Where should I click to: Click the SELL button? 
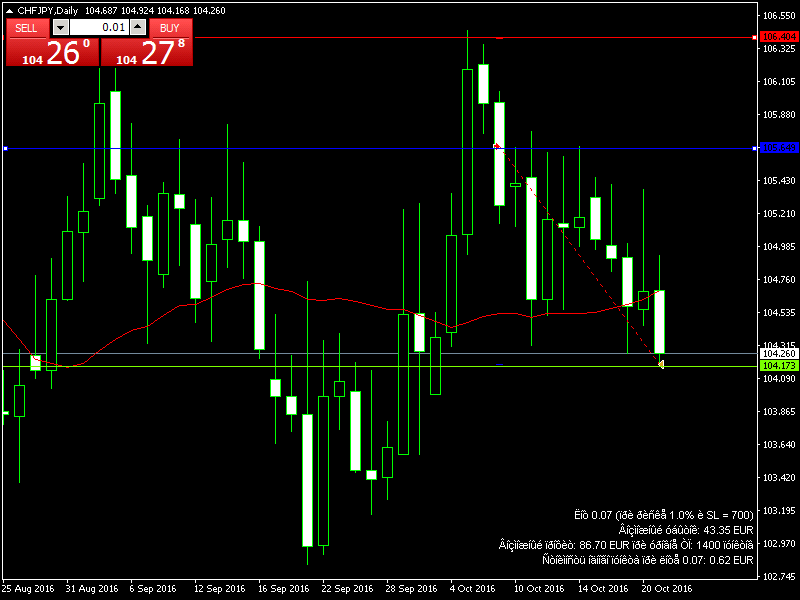pyautogui.click(x=27, y=28)
